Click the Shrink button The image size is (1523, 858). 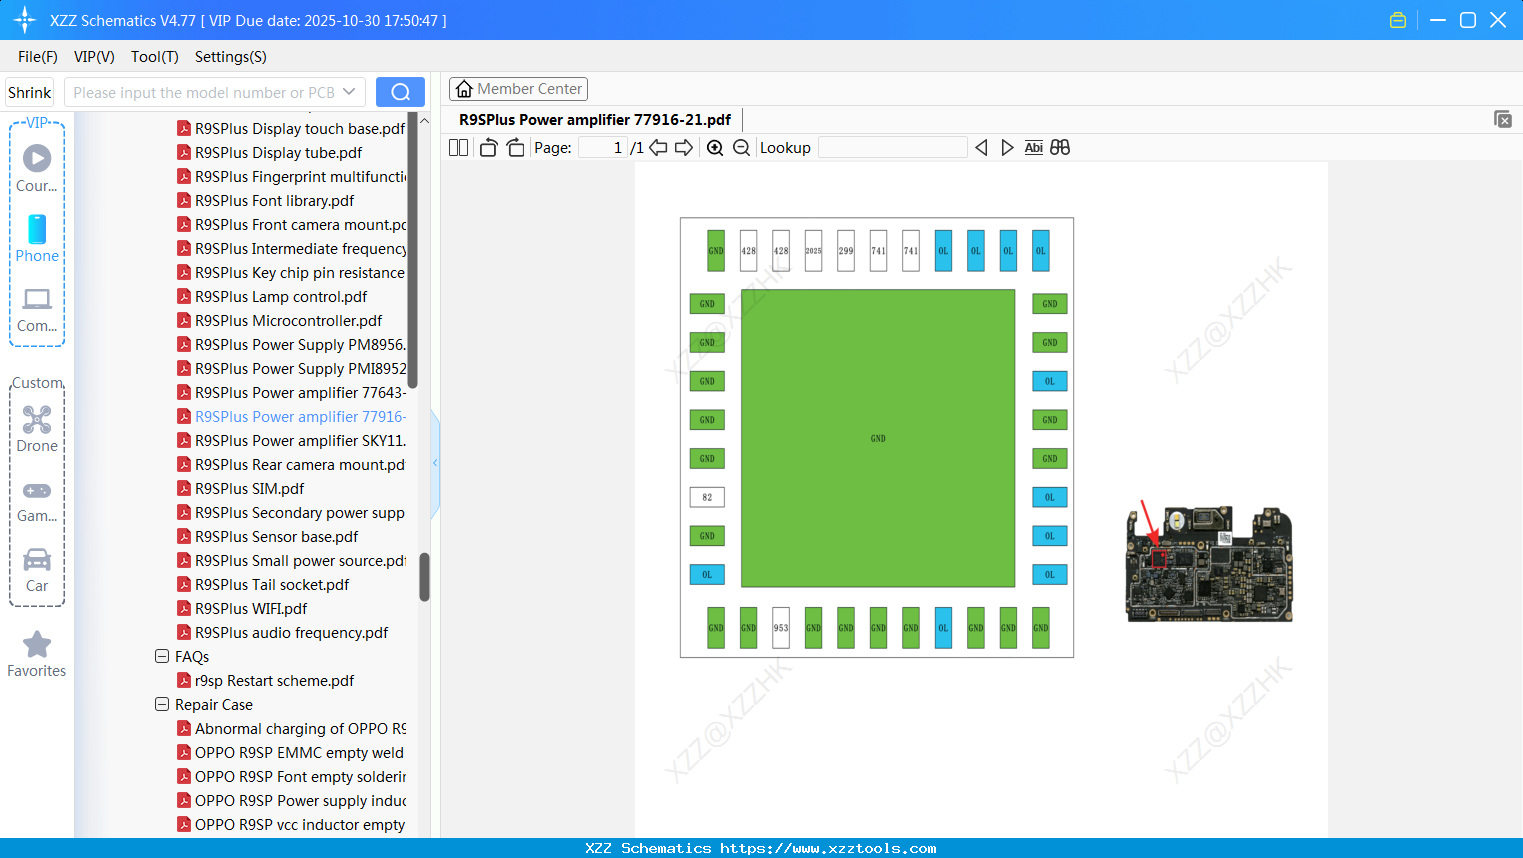pyautogui.click(x=30, y=92)
